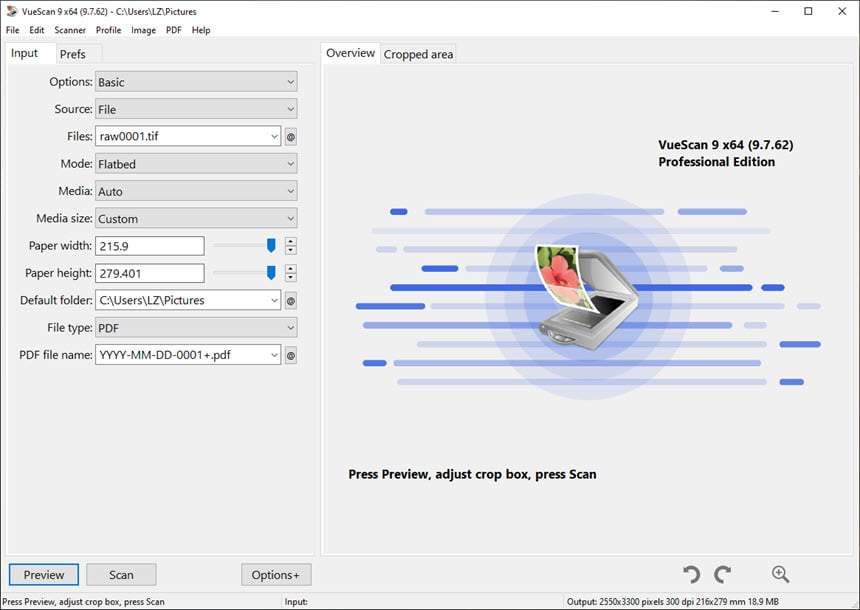Open the File type dropdown showing PDF
The height and width of the screenshot is (610, 860).
tap(196, 327)
